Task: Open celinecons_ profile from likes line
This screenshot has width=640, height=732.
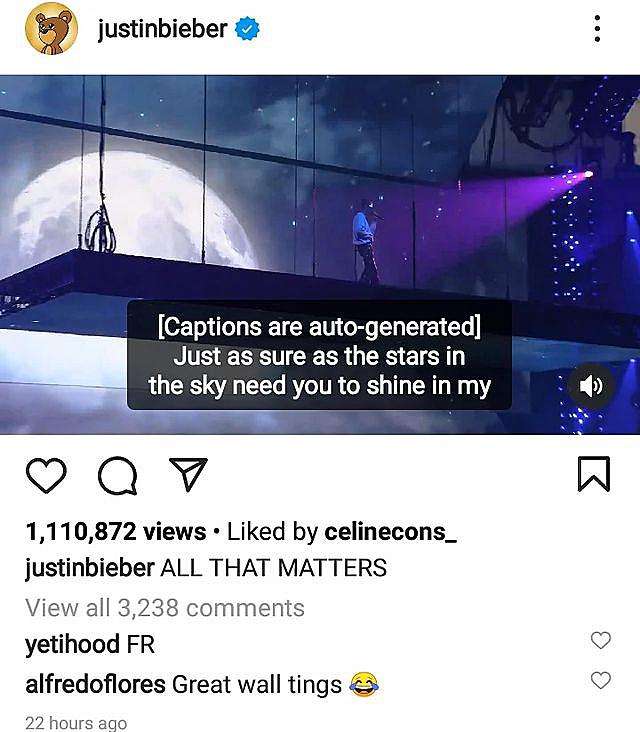Action: 390,532
